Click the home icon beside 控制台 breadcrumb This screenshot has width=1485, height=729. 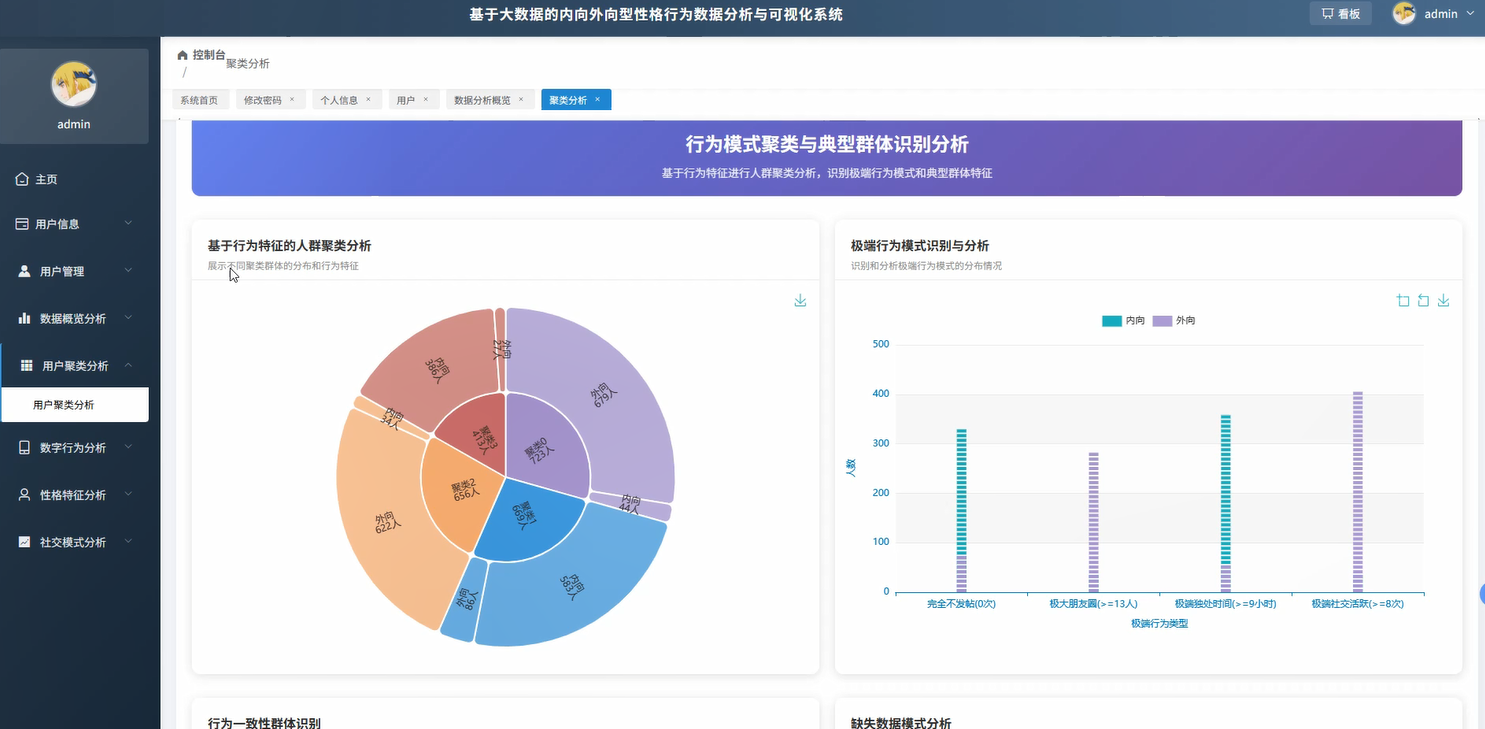point(182,55)
